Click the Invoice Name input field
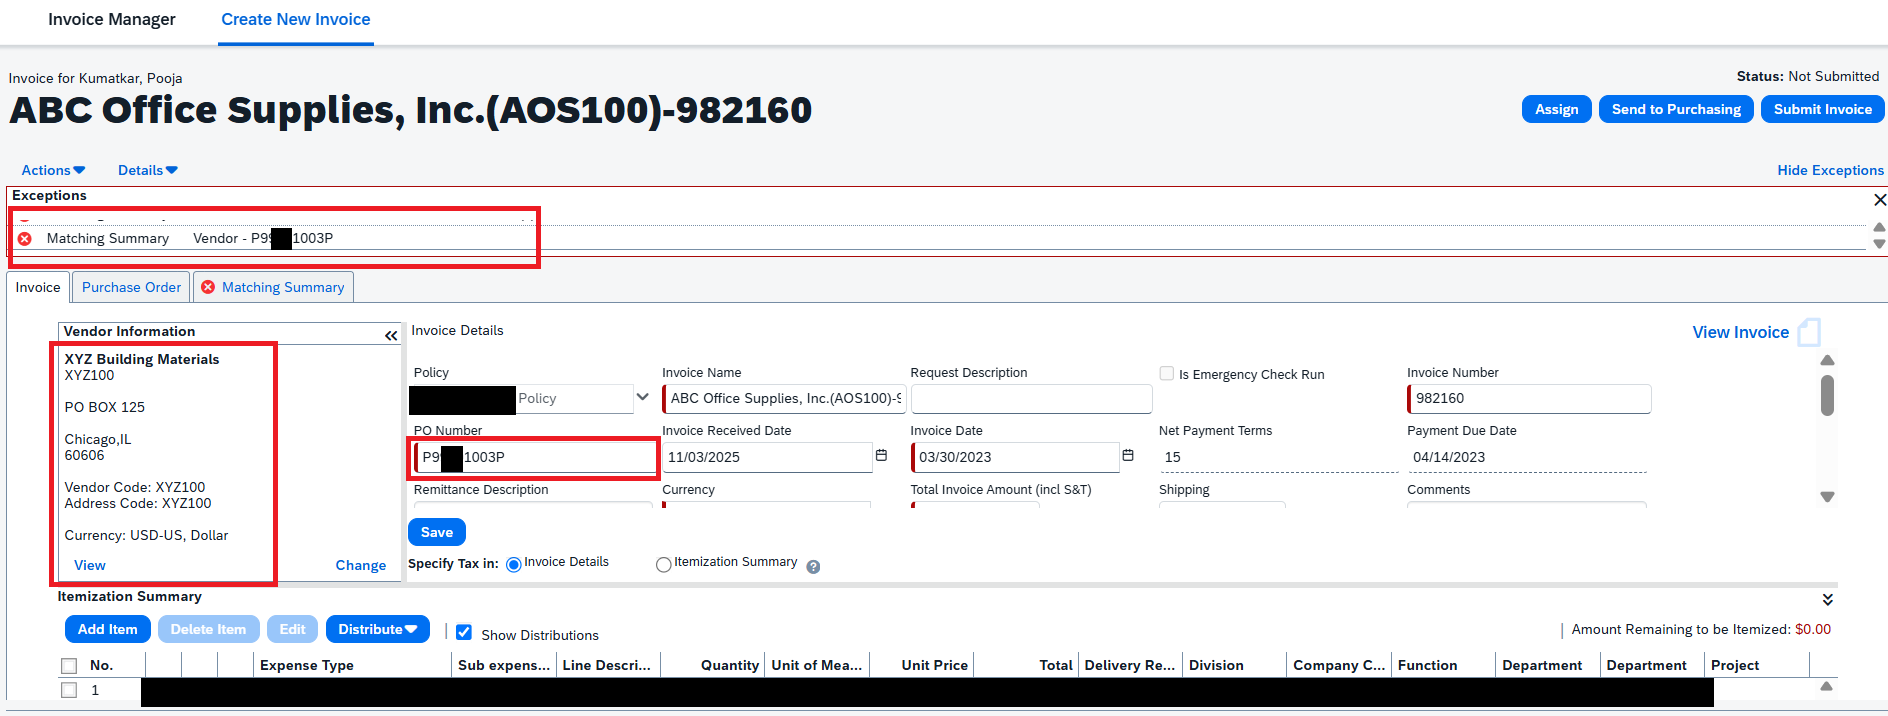Viewport: 1888px width, 716px height. pos(784,398)
